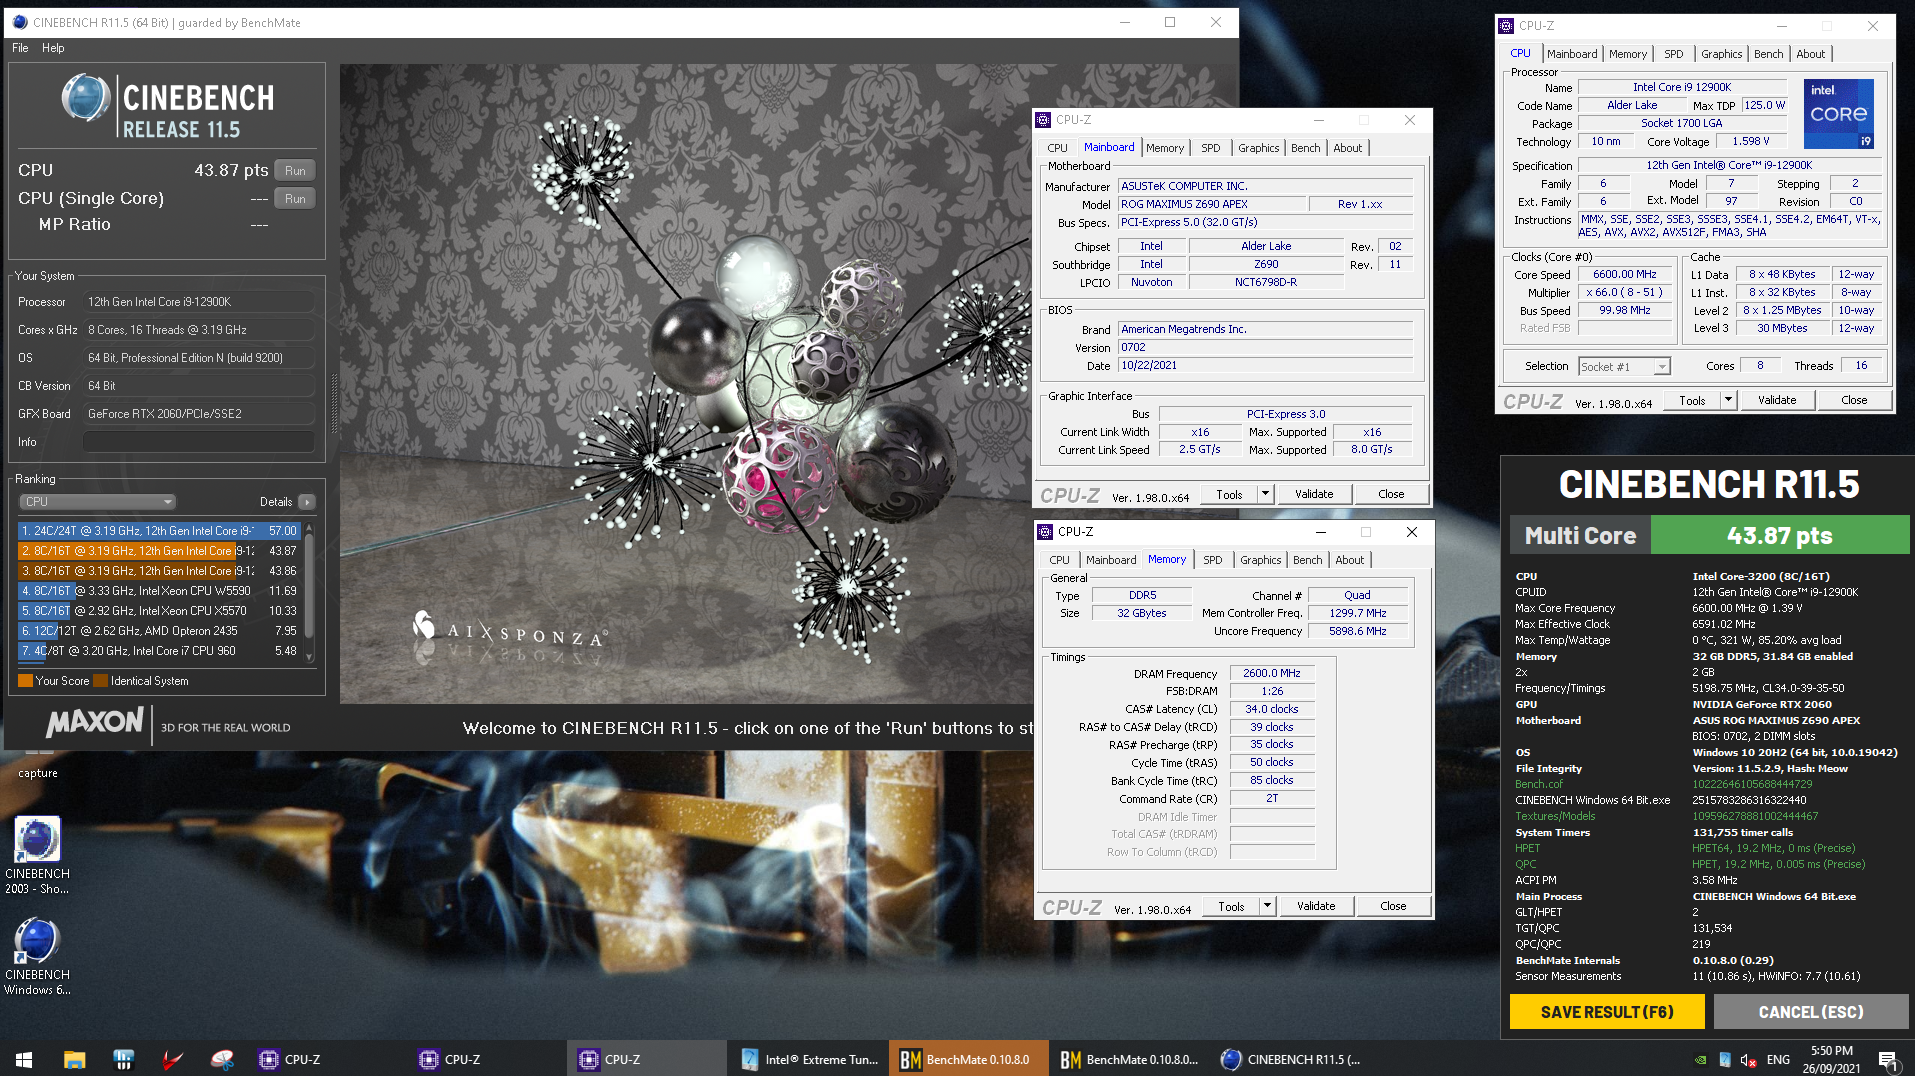Click the CPU-Z Mainboard window title icon
Image resolution: width=1915 pixels, height=1076 pixels.
point(1043,120)
